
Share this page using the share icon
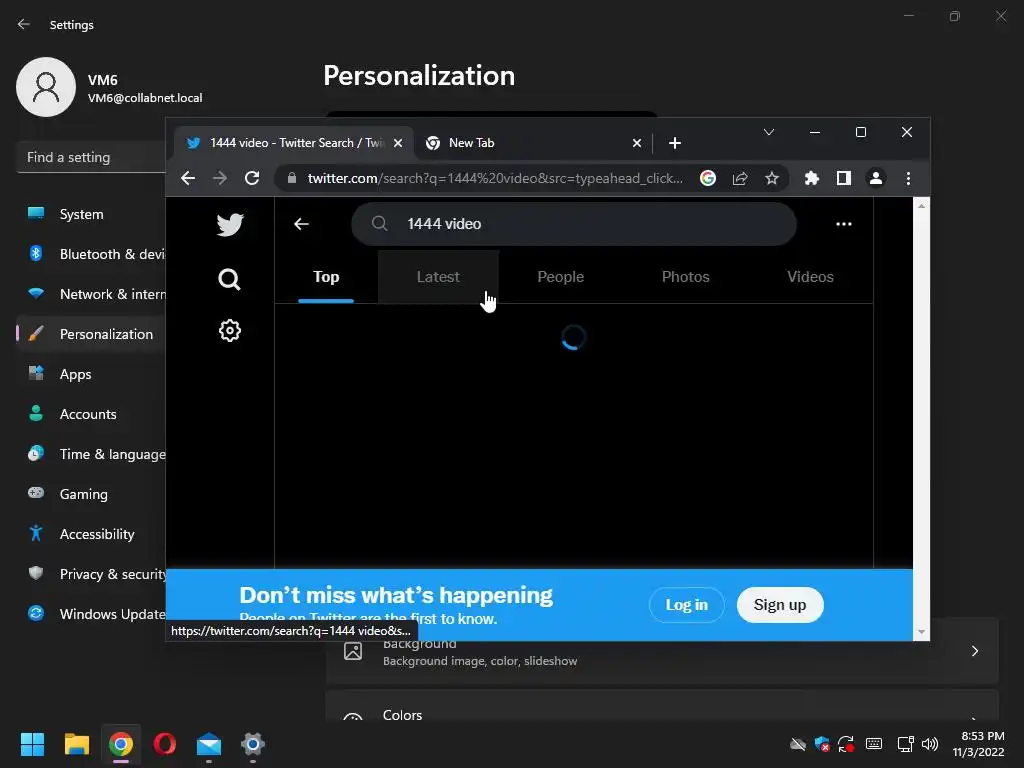tap(740, 178)
